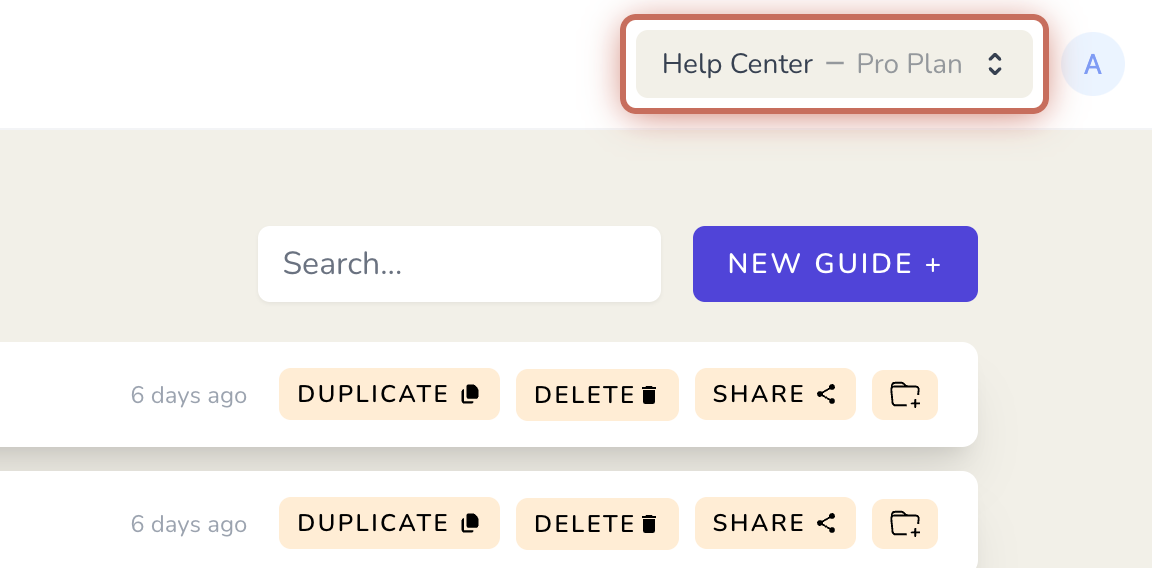Click SHARE in the second guide row
The image size is (1152, 568).
click(775, 522)
